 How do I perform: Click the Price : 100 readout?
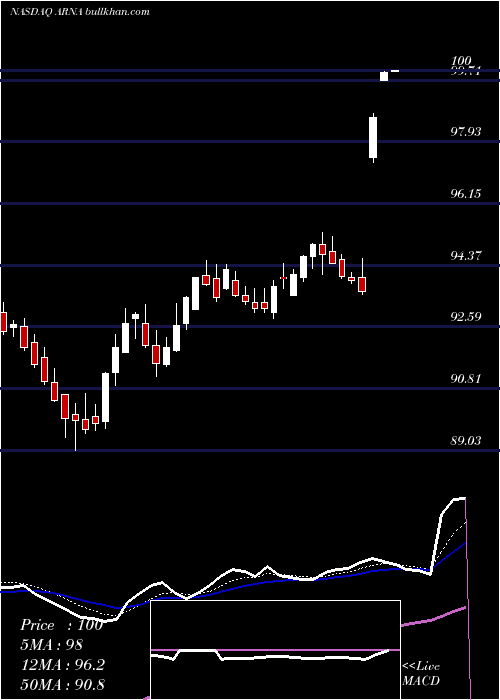(x=62, y=625)
